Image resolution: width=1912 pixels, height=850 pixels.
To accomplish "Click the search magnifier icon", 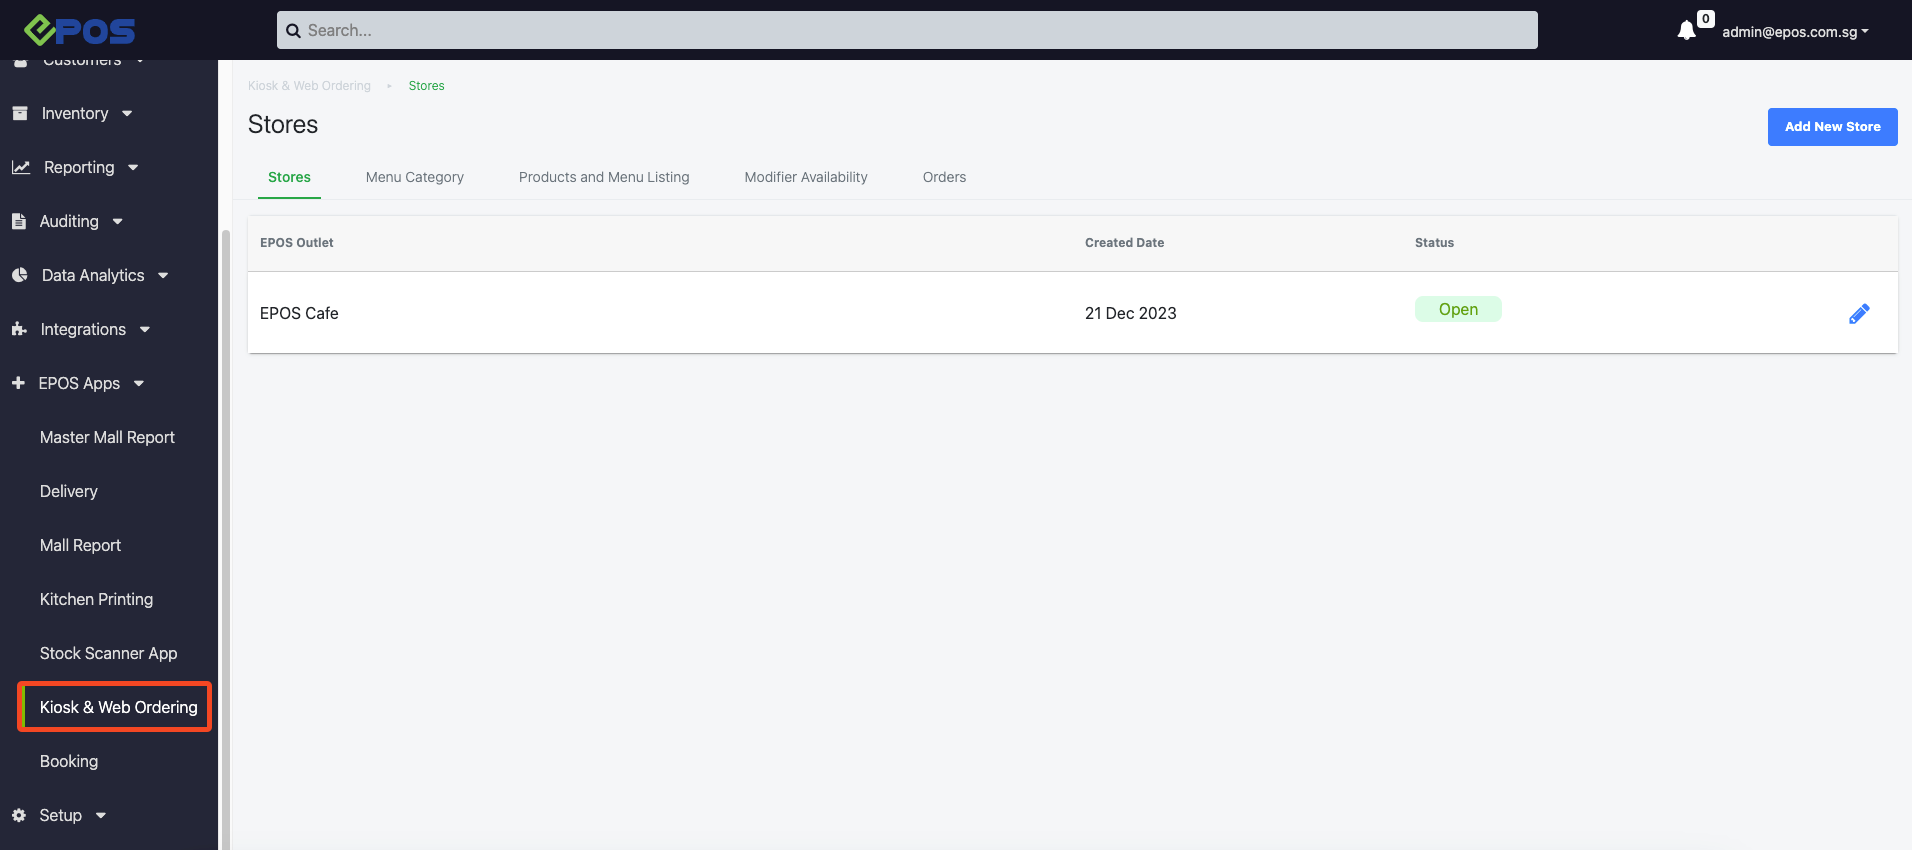I will [x=294, y=31].
